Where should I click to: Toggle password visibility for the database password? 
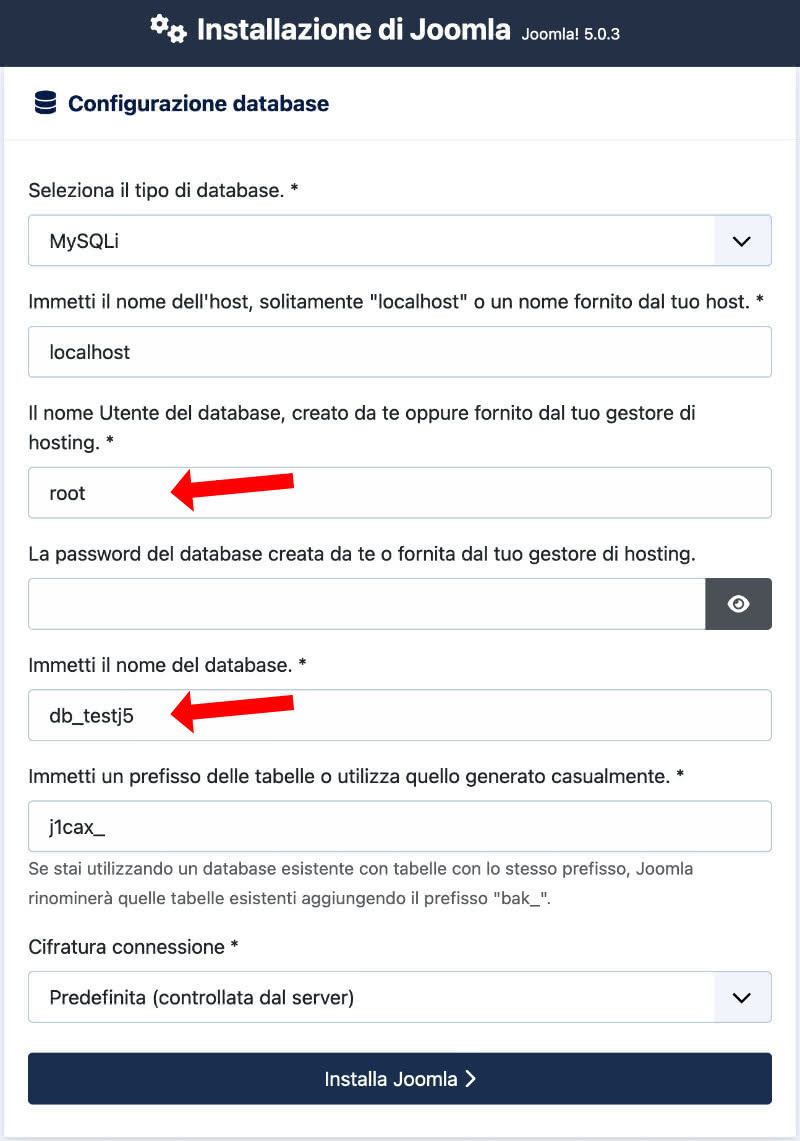(x=739, y=603)
